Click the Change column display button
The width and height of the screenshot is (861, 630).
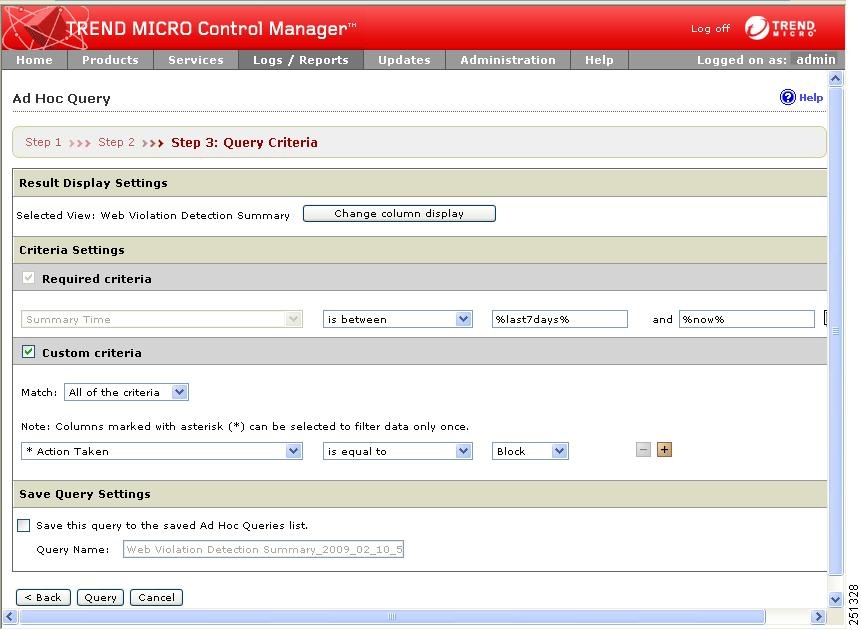coord(398,213)
